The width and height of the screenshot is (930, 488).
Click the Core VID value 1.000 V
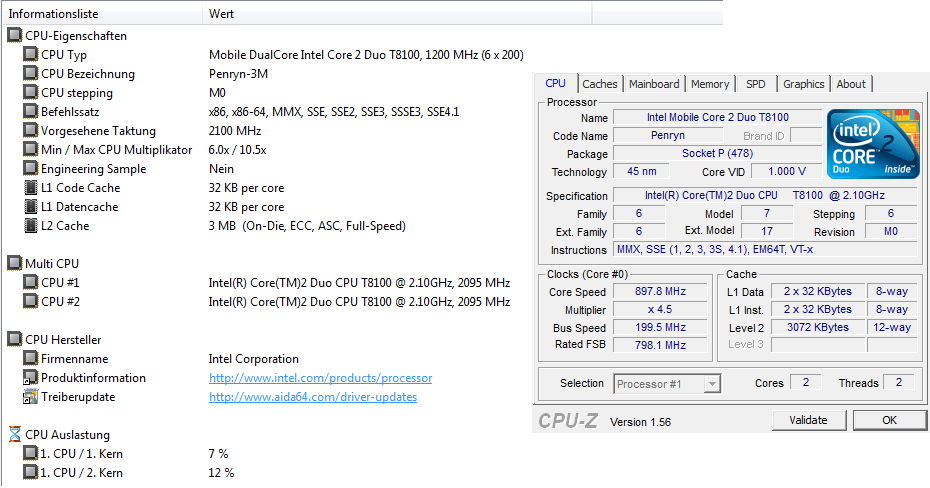point(786,171)
